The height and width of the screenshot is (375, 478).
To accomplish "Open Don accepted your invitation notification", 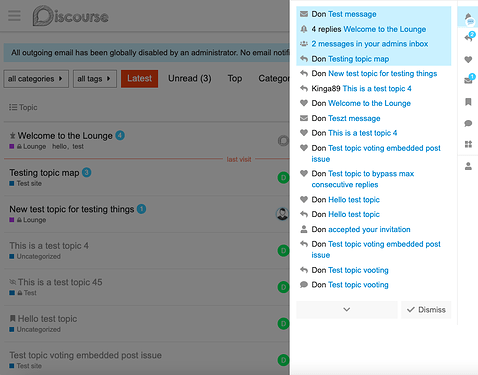I will [x=373, y=229].
